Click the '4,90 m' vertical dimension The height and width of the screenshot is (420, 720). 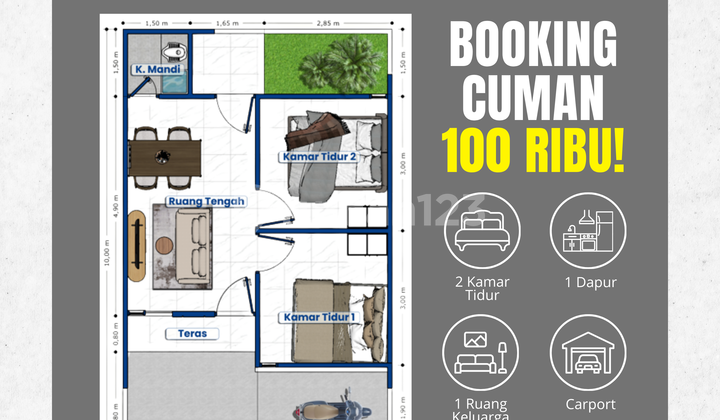pyautogui.click(x=115, y=204)
